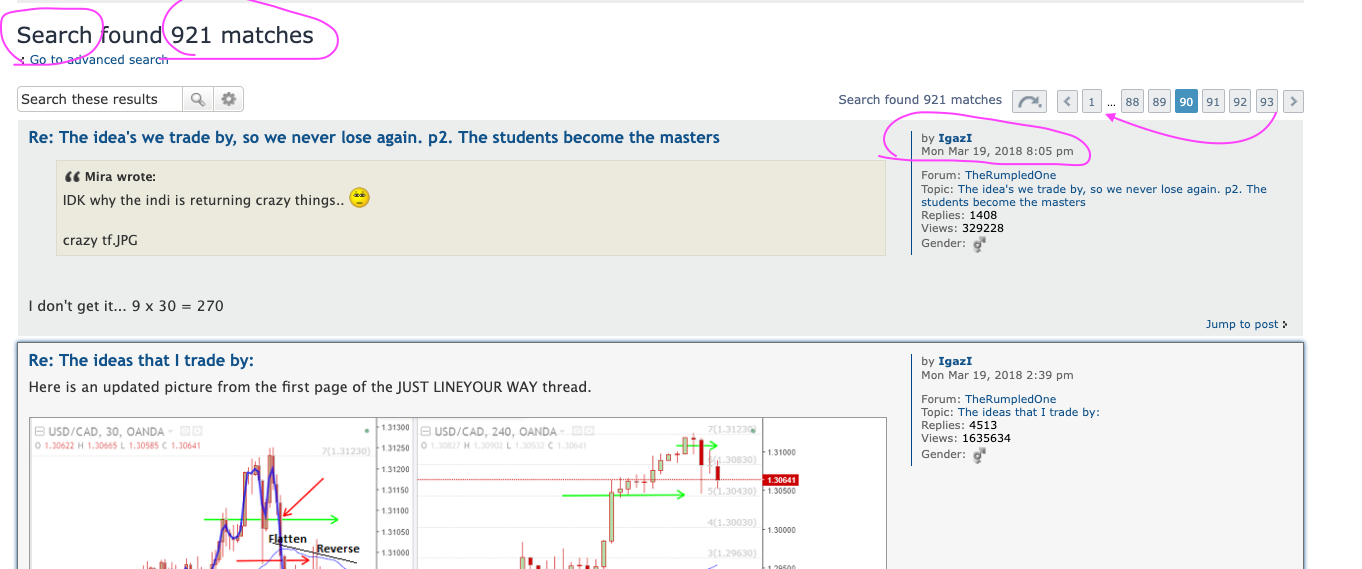Go to results page 88
This screenshot has height=569, width=1362.
click(1132, 101)
